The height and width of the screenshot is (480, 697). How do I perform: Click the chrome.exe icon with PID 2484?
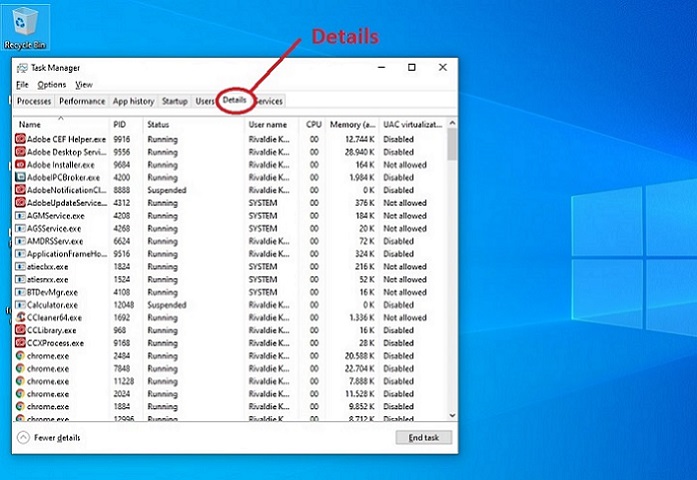coord(21,355)
